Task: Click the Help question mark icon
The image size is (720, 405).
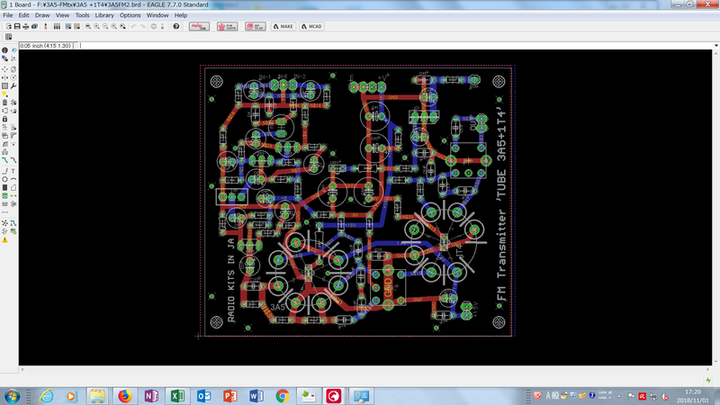Action: tap(177, 26)
